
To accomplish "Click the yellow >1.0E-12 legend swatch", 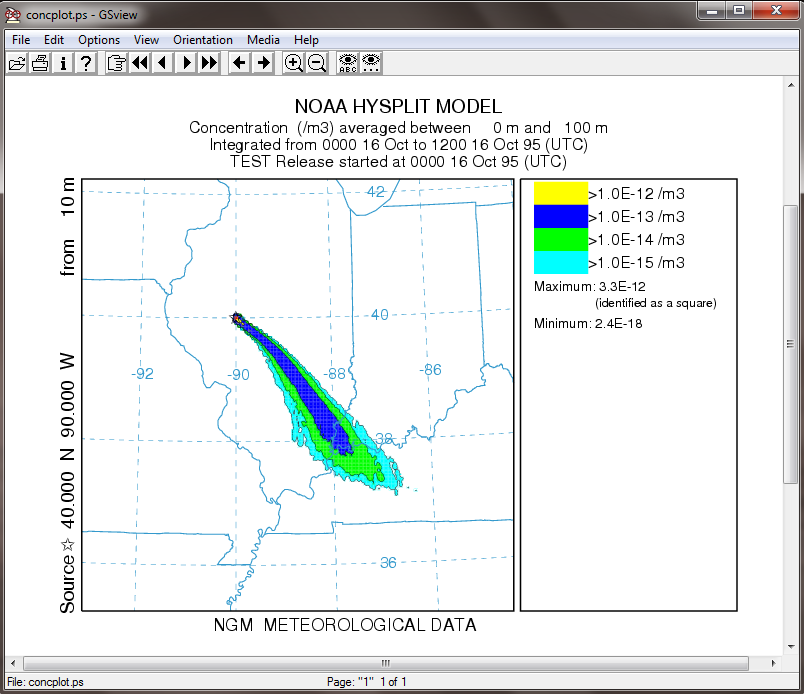I will pos(560,193).
